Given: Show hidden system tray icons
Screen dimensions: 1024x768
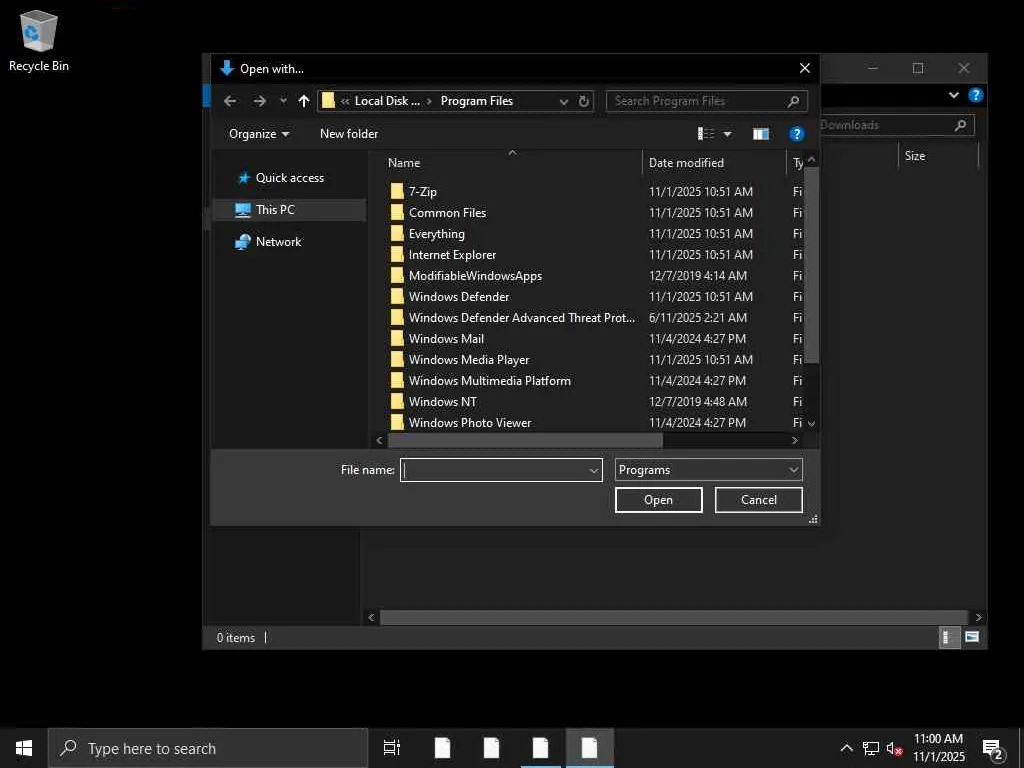Looking at the screenshot, I should pyautogui.click(x=846, y=748).
